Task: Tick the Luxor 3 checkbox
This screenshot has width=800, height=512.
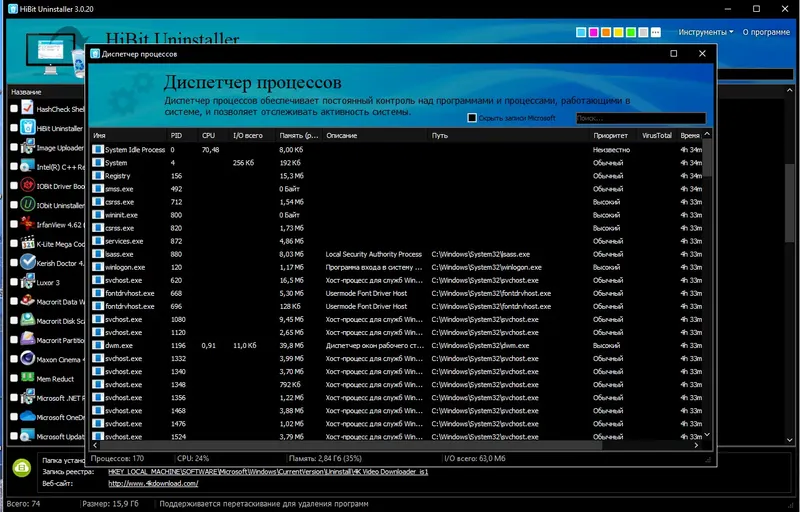Action: (x=14, y=282)
